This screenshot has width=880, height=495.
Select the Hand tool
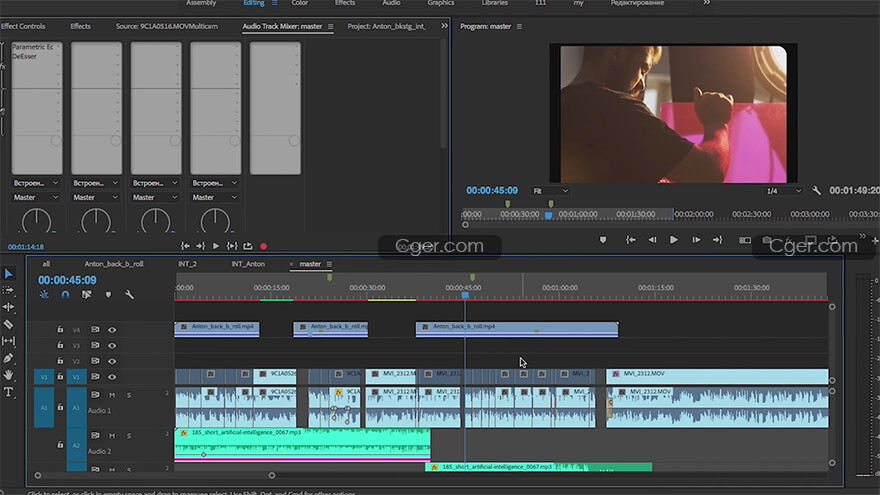click(x=8, y=375)
